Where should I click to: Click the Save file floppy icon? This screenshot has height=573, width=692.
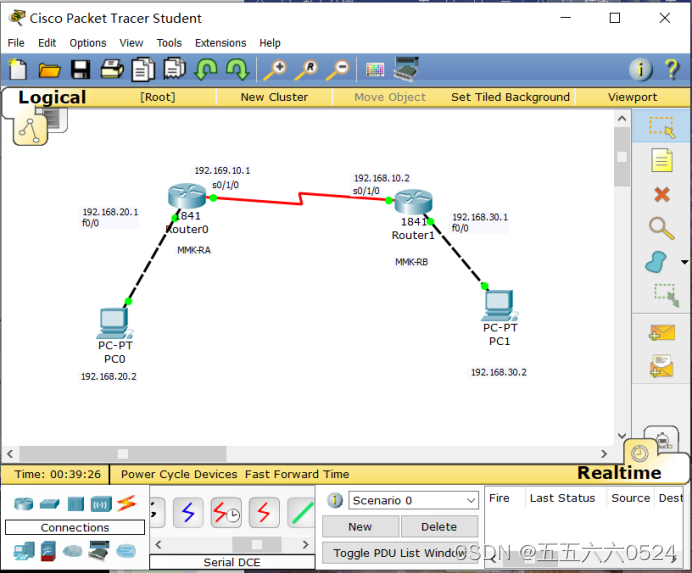pos(80,69)
